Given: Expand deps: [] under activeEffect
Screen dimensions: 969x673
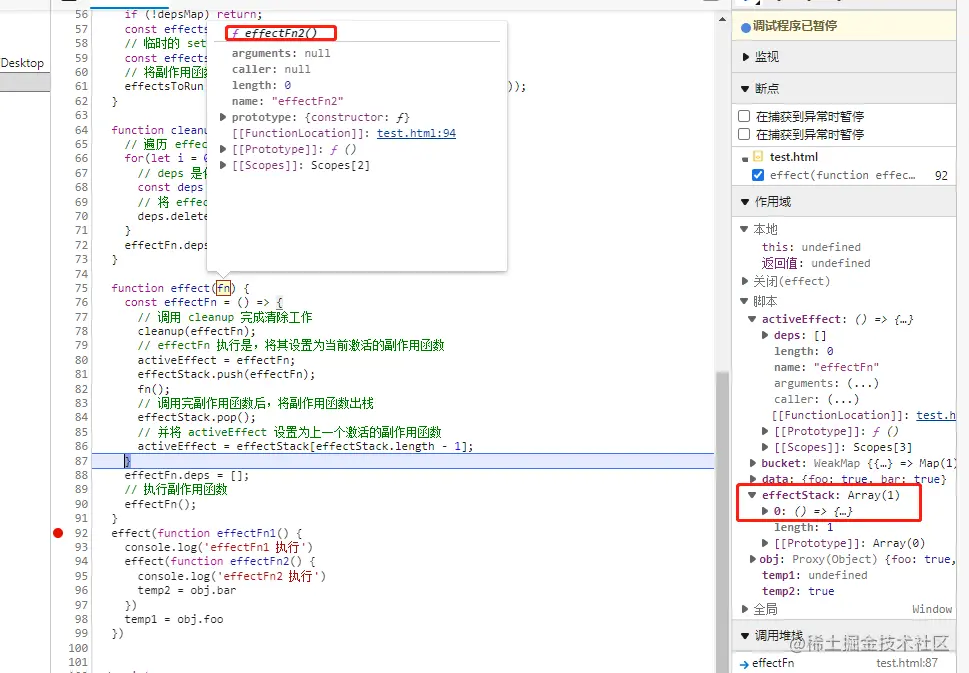Looking at the screenshot, I should [765, 336].
